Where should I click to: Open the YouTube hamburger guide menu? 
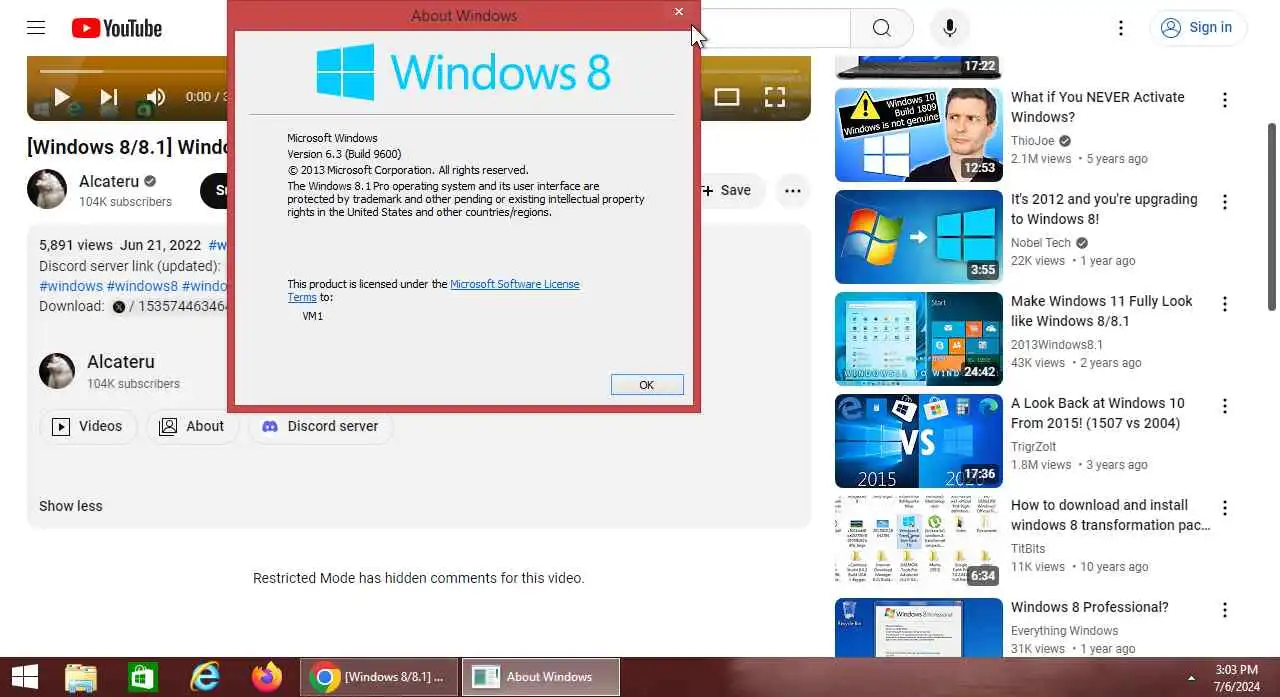click(x=36, y=28)
